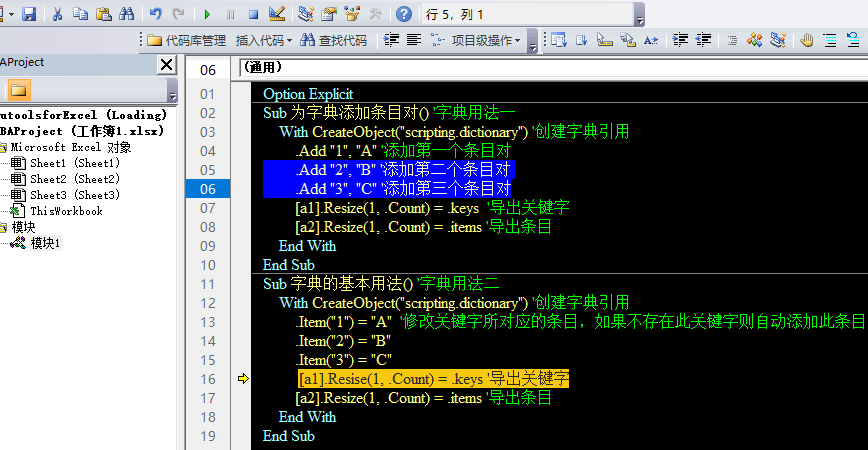Toggle Design Mode ruler icon
The image size is (868, 450).
click(x=277, y=14)
